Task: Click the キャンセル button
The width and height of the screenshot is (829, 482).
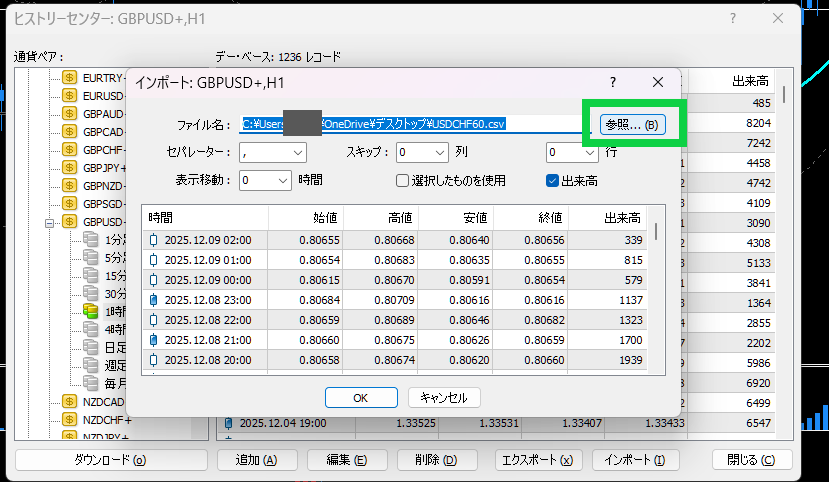Action: [x=444, y=397]
